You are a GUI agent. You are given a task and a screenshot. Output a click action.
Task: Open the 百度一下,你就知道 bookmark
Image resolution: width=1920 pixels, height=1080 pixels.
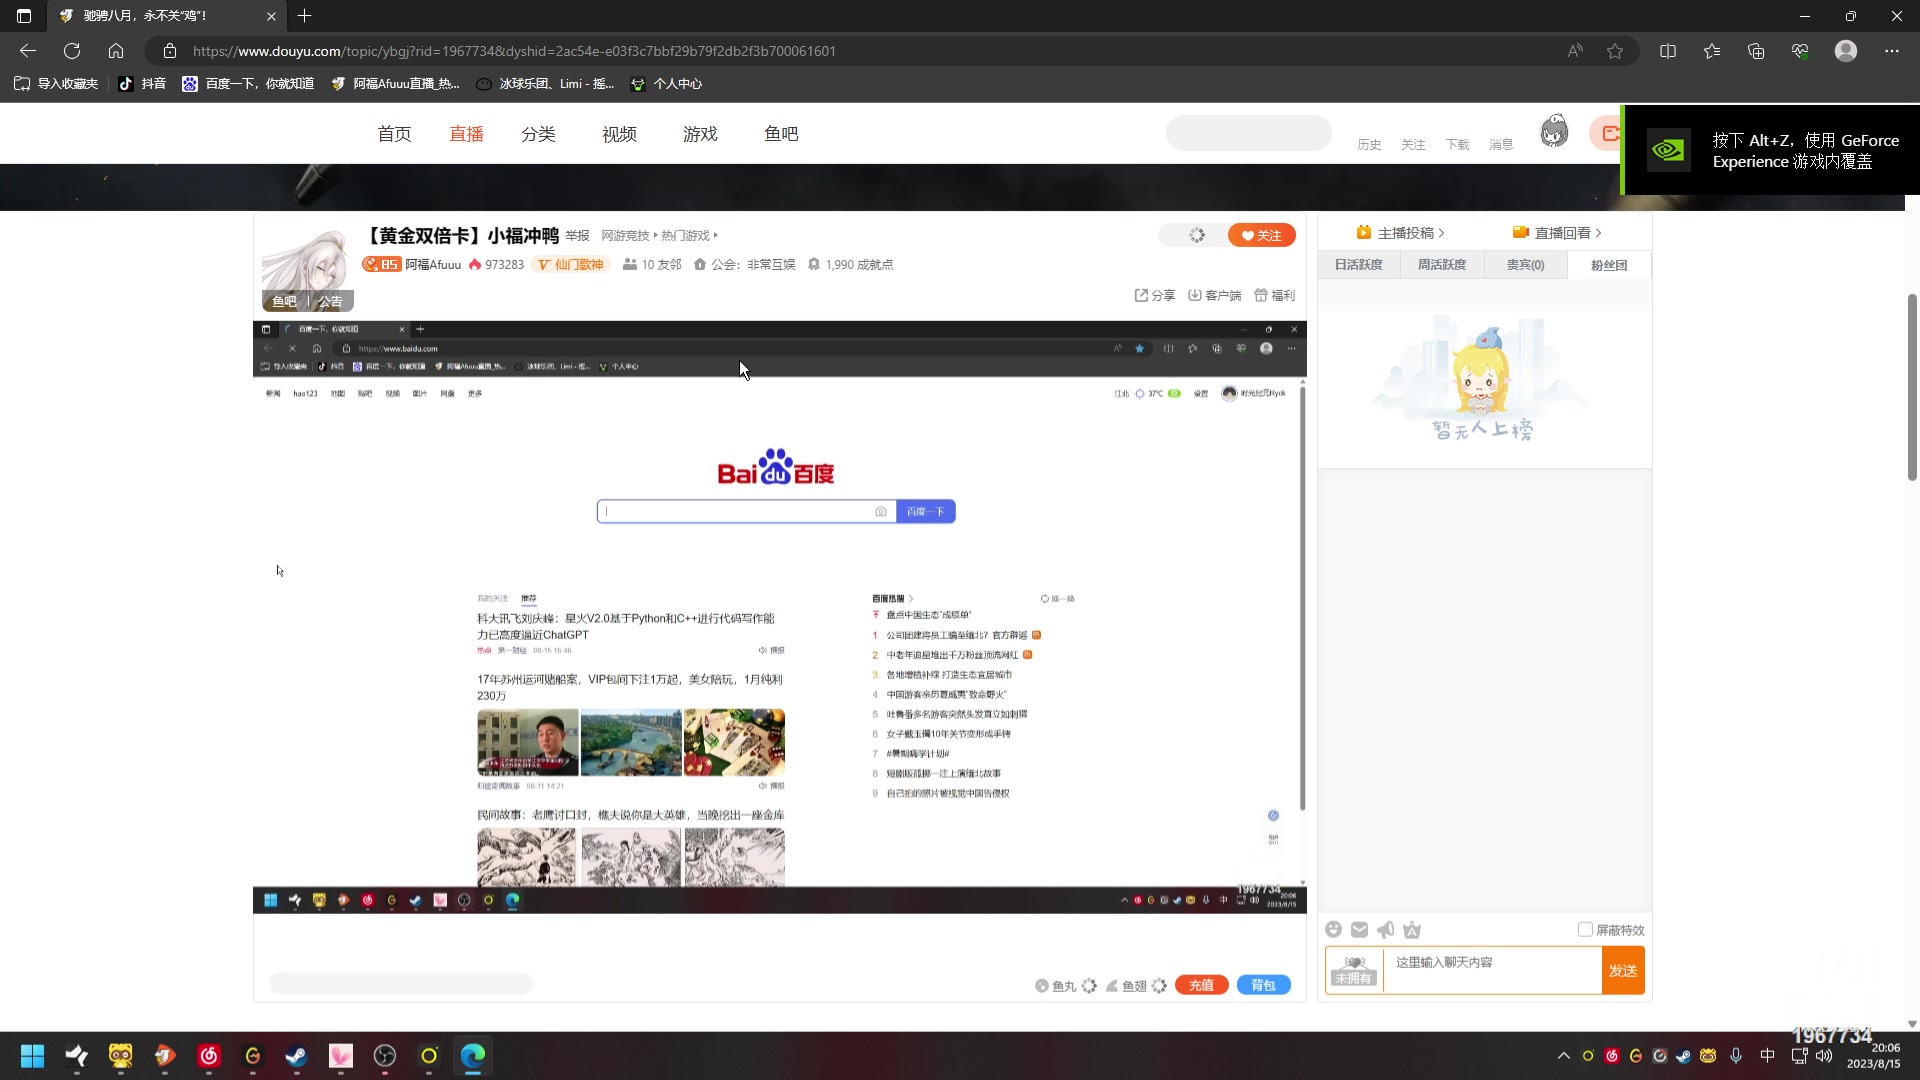(x=248, y=84)
